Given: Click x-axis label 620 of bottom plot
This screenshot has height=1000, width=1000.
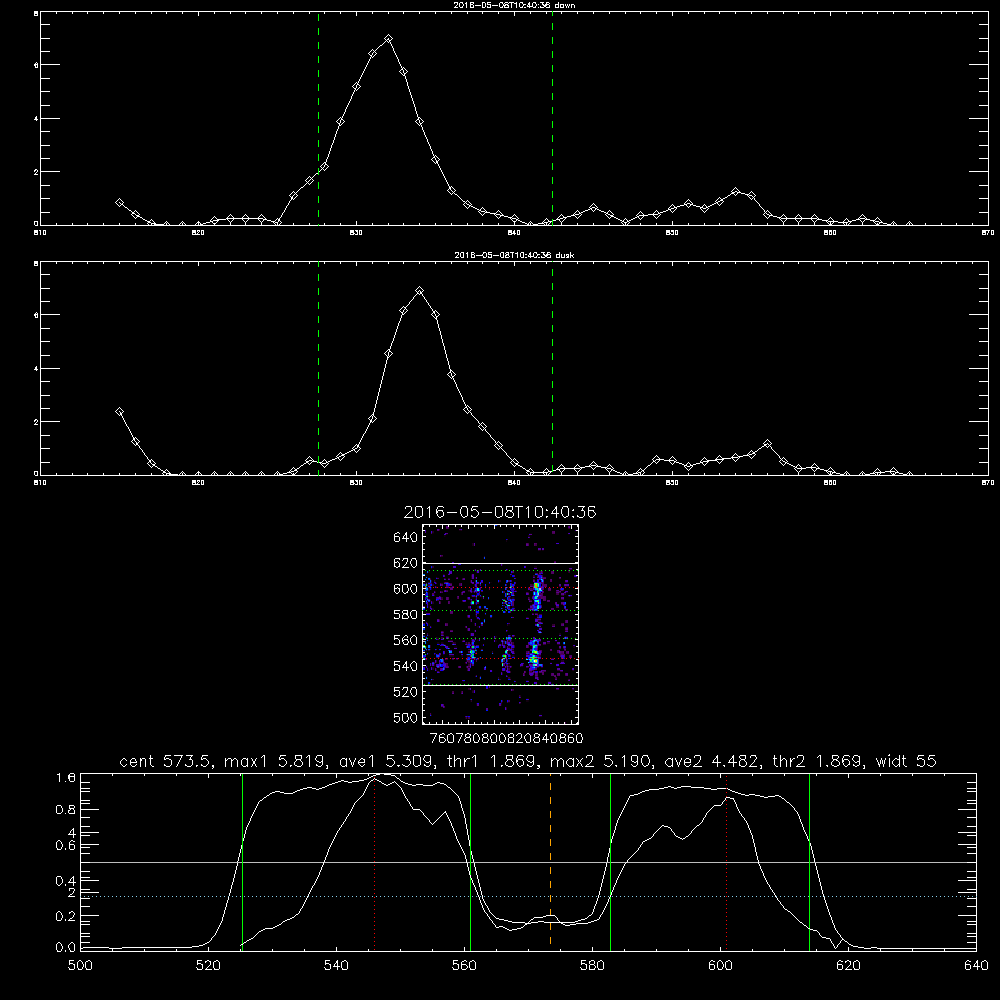Looking at the screenshot, I should (x=848, y=966).
